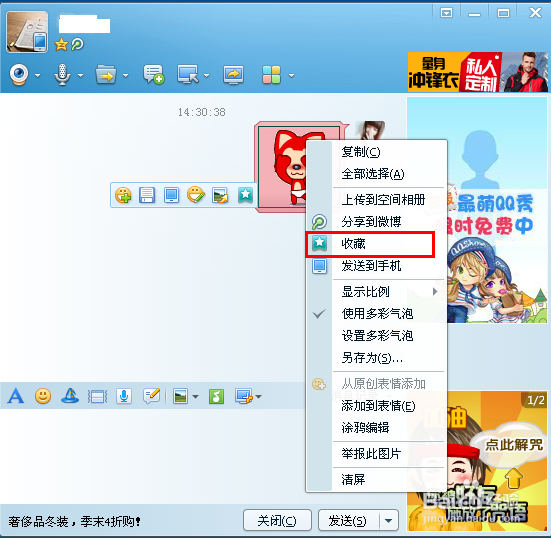Open the window options menu button in title bar
The height and width of the screenshot is (538, 551).
pyautogui.click(x=447, y=13)
